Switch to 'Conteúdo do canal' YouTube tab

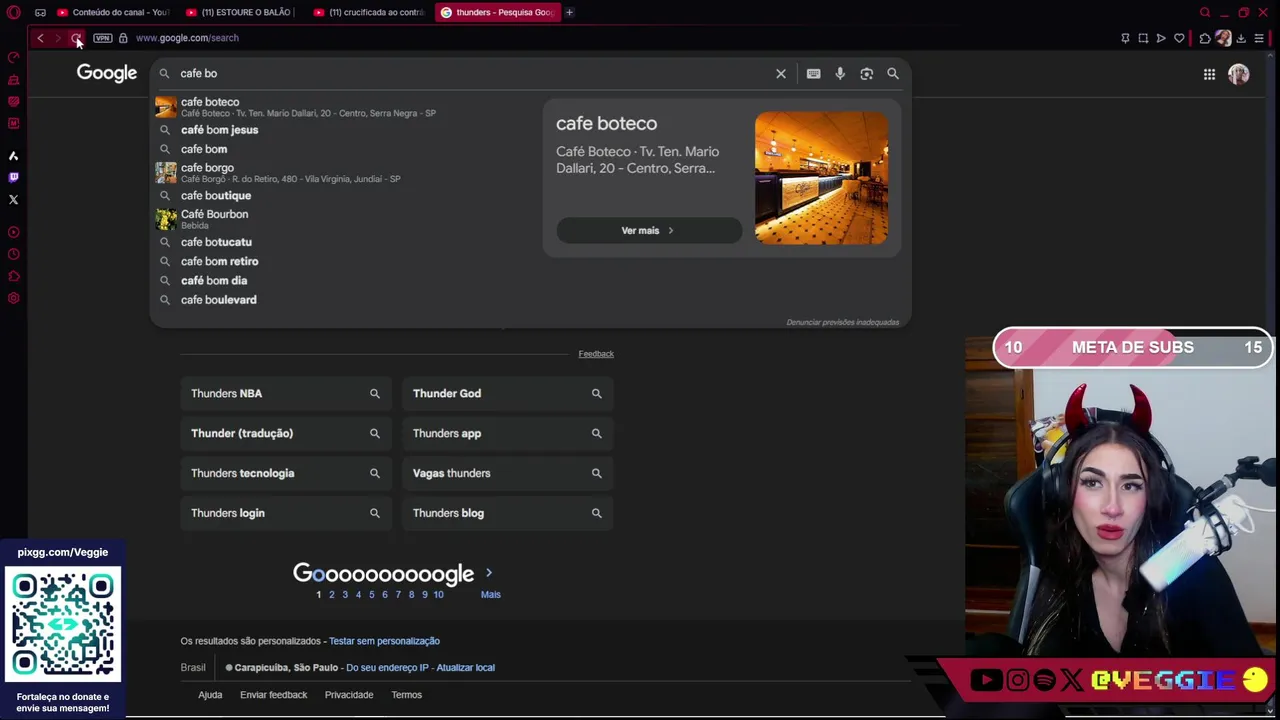[113, 12]
